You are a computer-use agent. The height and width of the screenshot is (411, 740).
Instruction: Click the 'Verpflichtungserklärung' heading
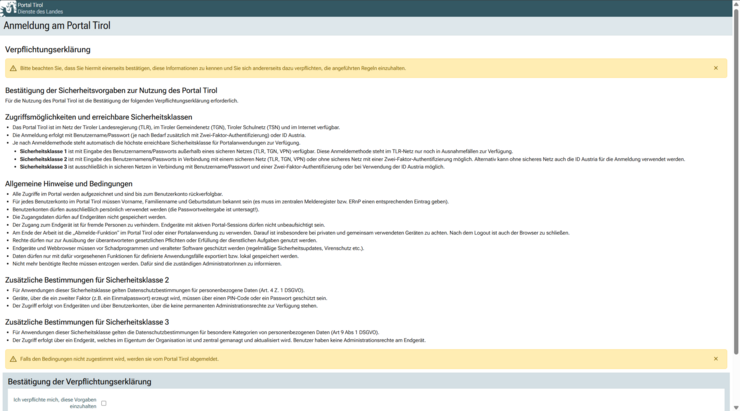48,50
